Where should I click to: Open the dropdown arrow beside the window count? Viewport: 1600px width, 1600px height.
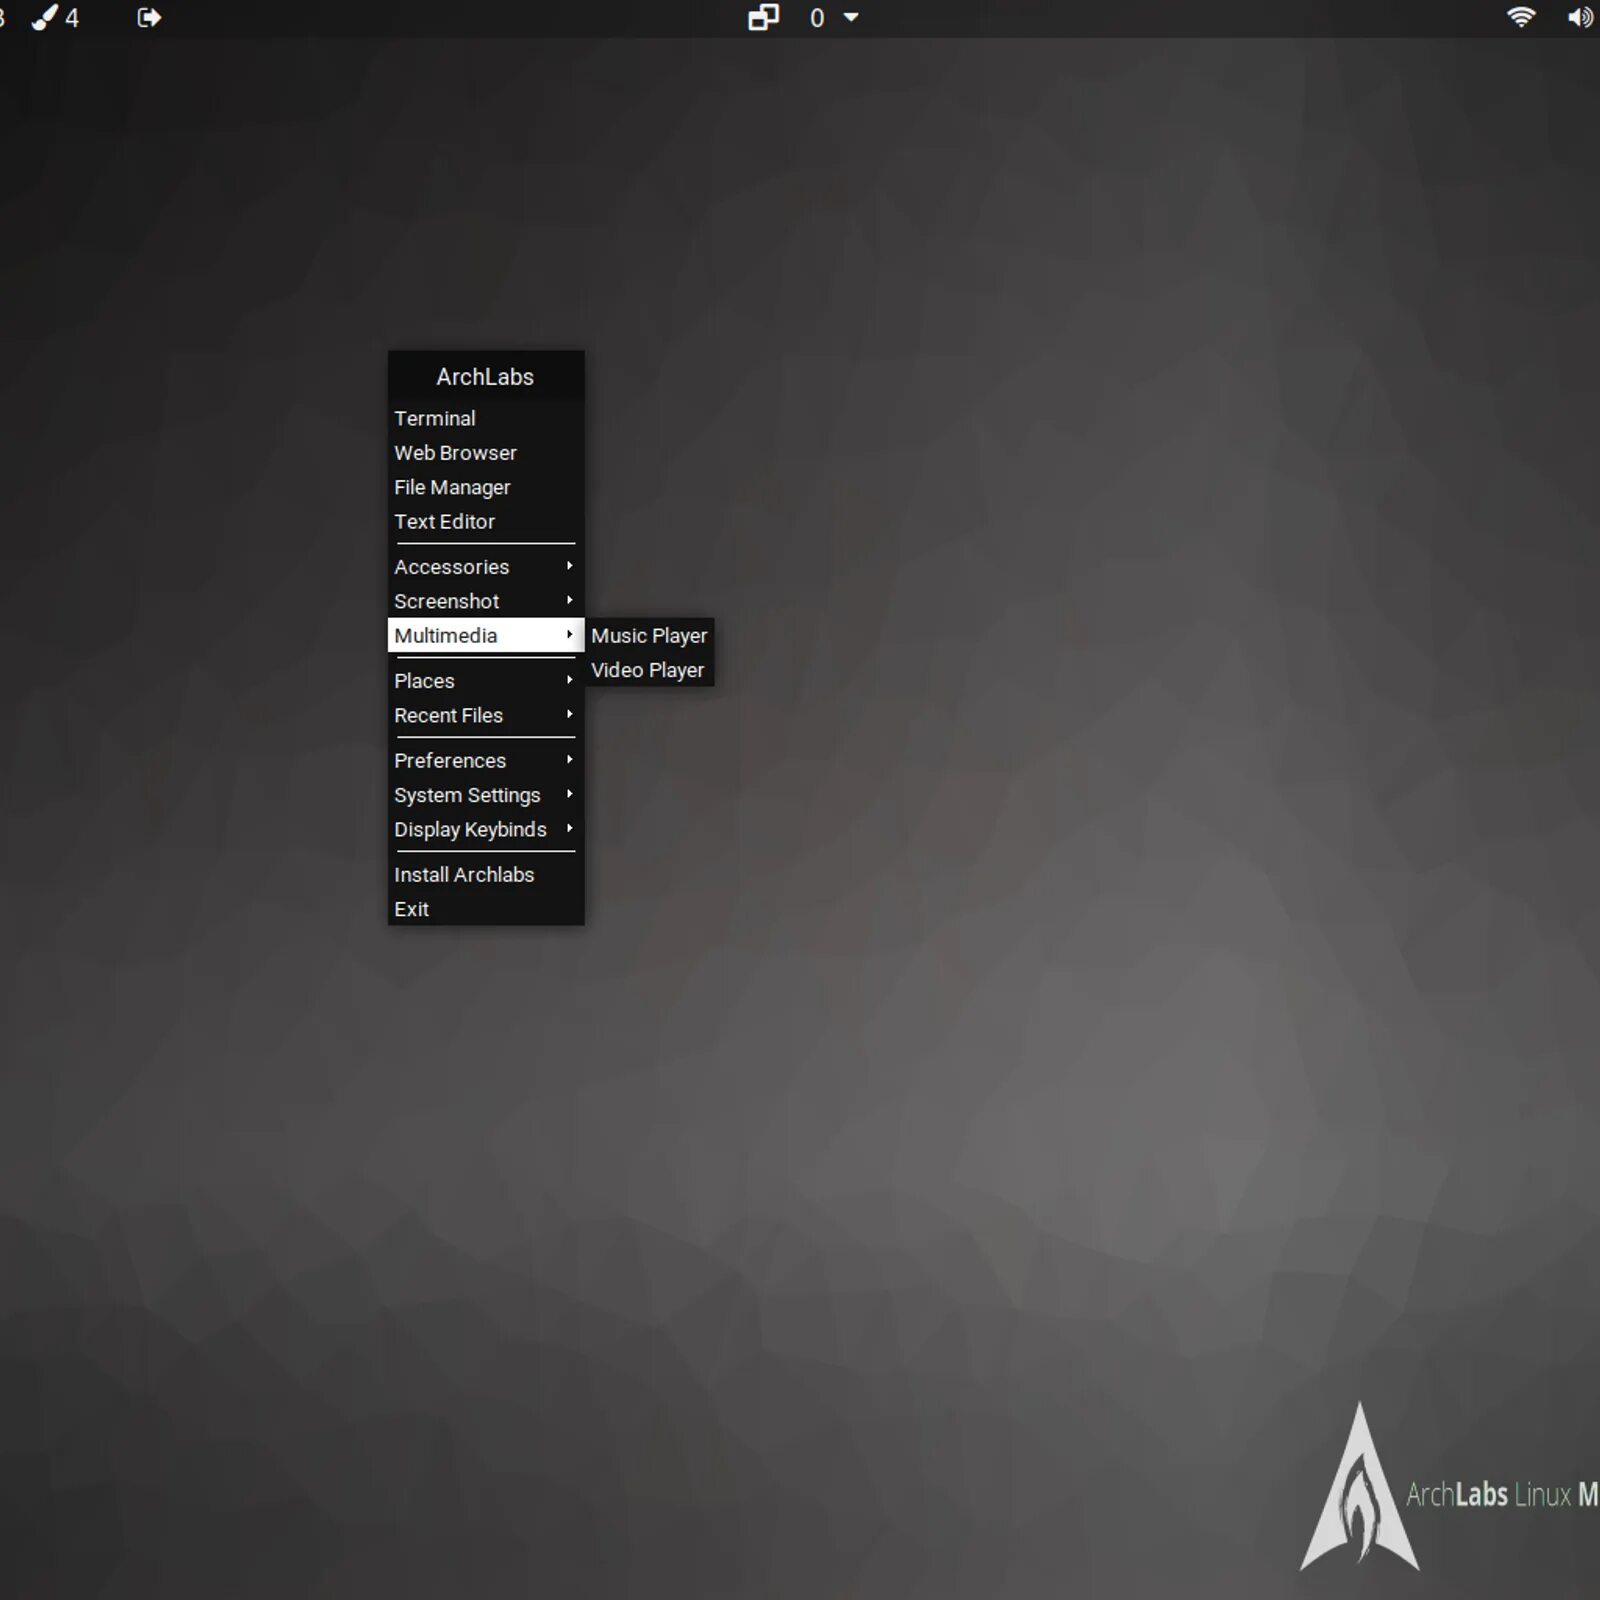[851, 17]
